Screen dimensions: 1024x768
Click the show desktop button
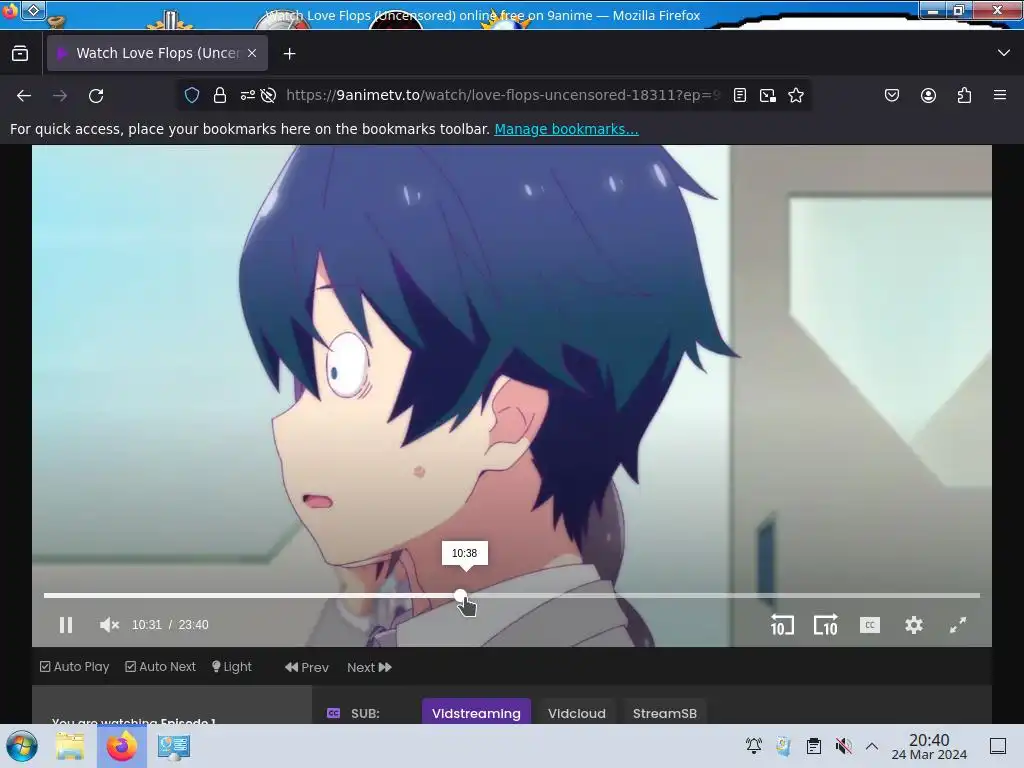[998, 746]
